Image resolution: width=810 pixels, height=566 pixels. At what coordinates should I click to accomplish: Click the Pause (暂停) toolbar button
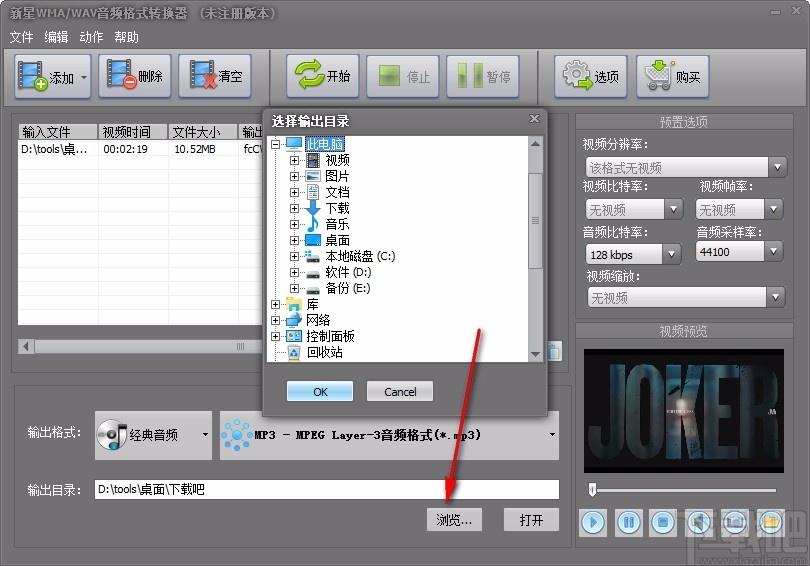(x=483, y=76)
